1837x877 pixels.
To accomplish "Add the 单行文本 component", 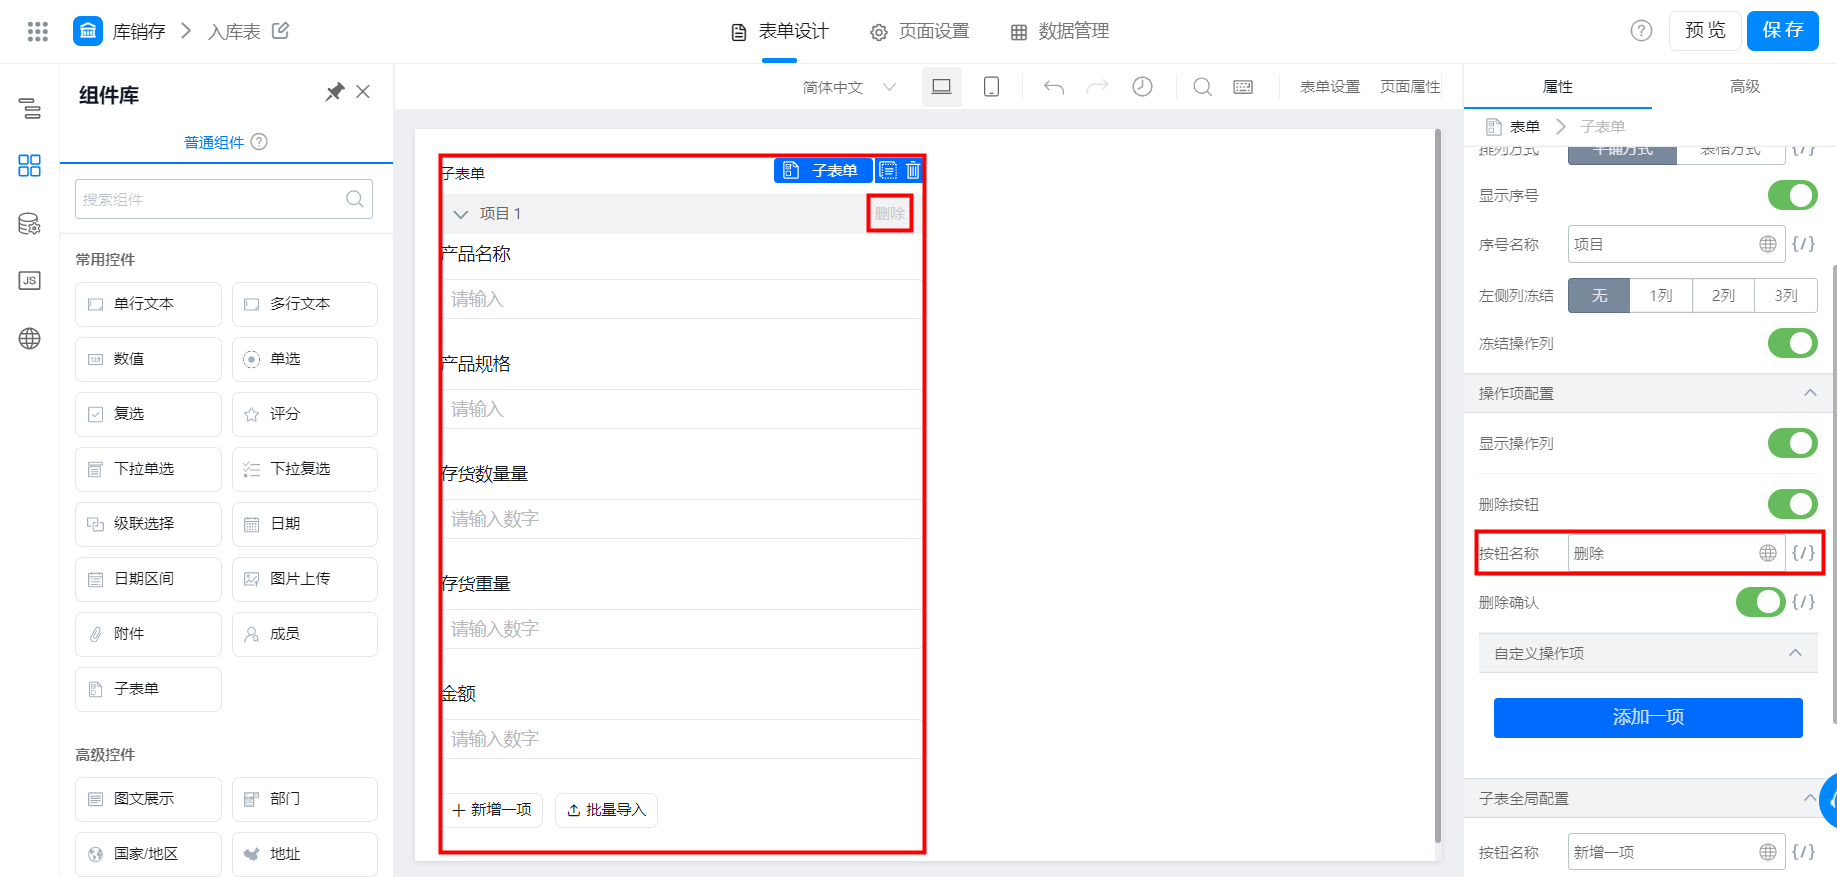I will (148, 304).
